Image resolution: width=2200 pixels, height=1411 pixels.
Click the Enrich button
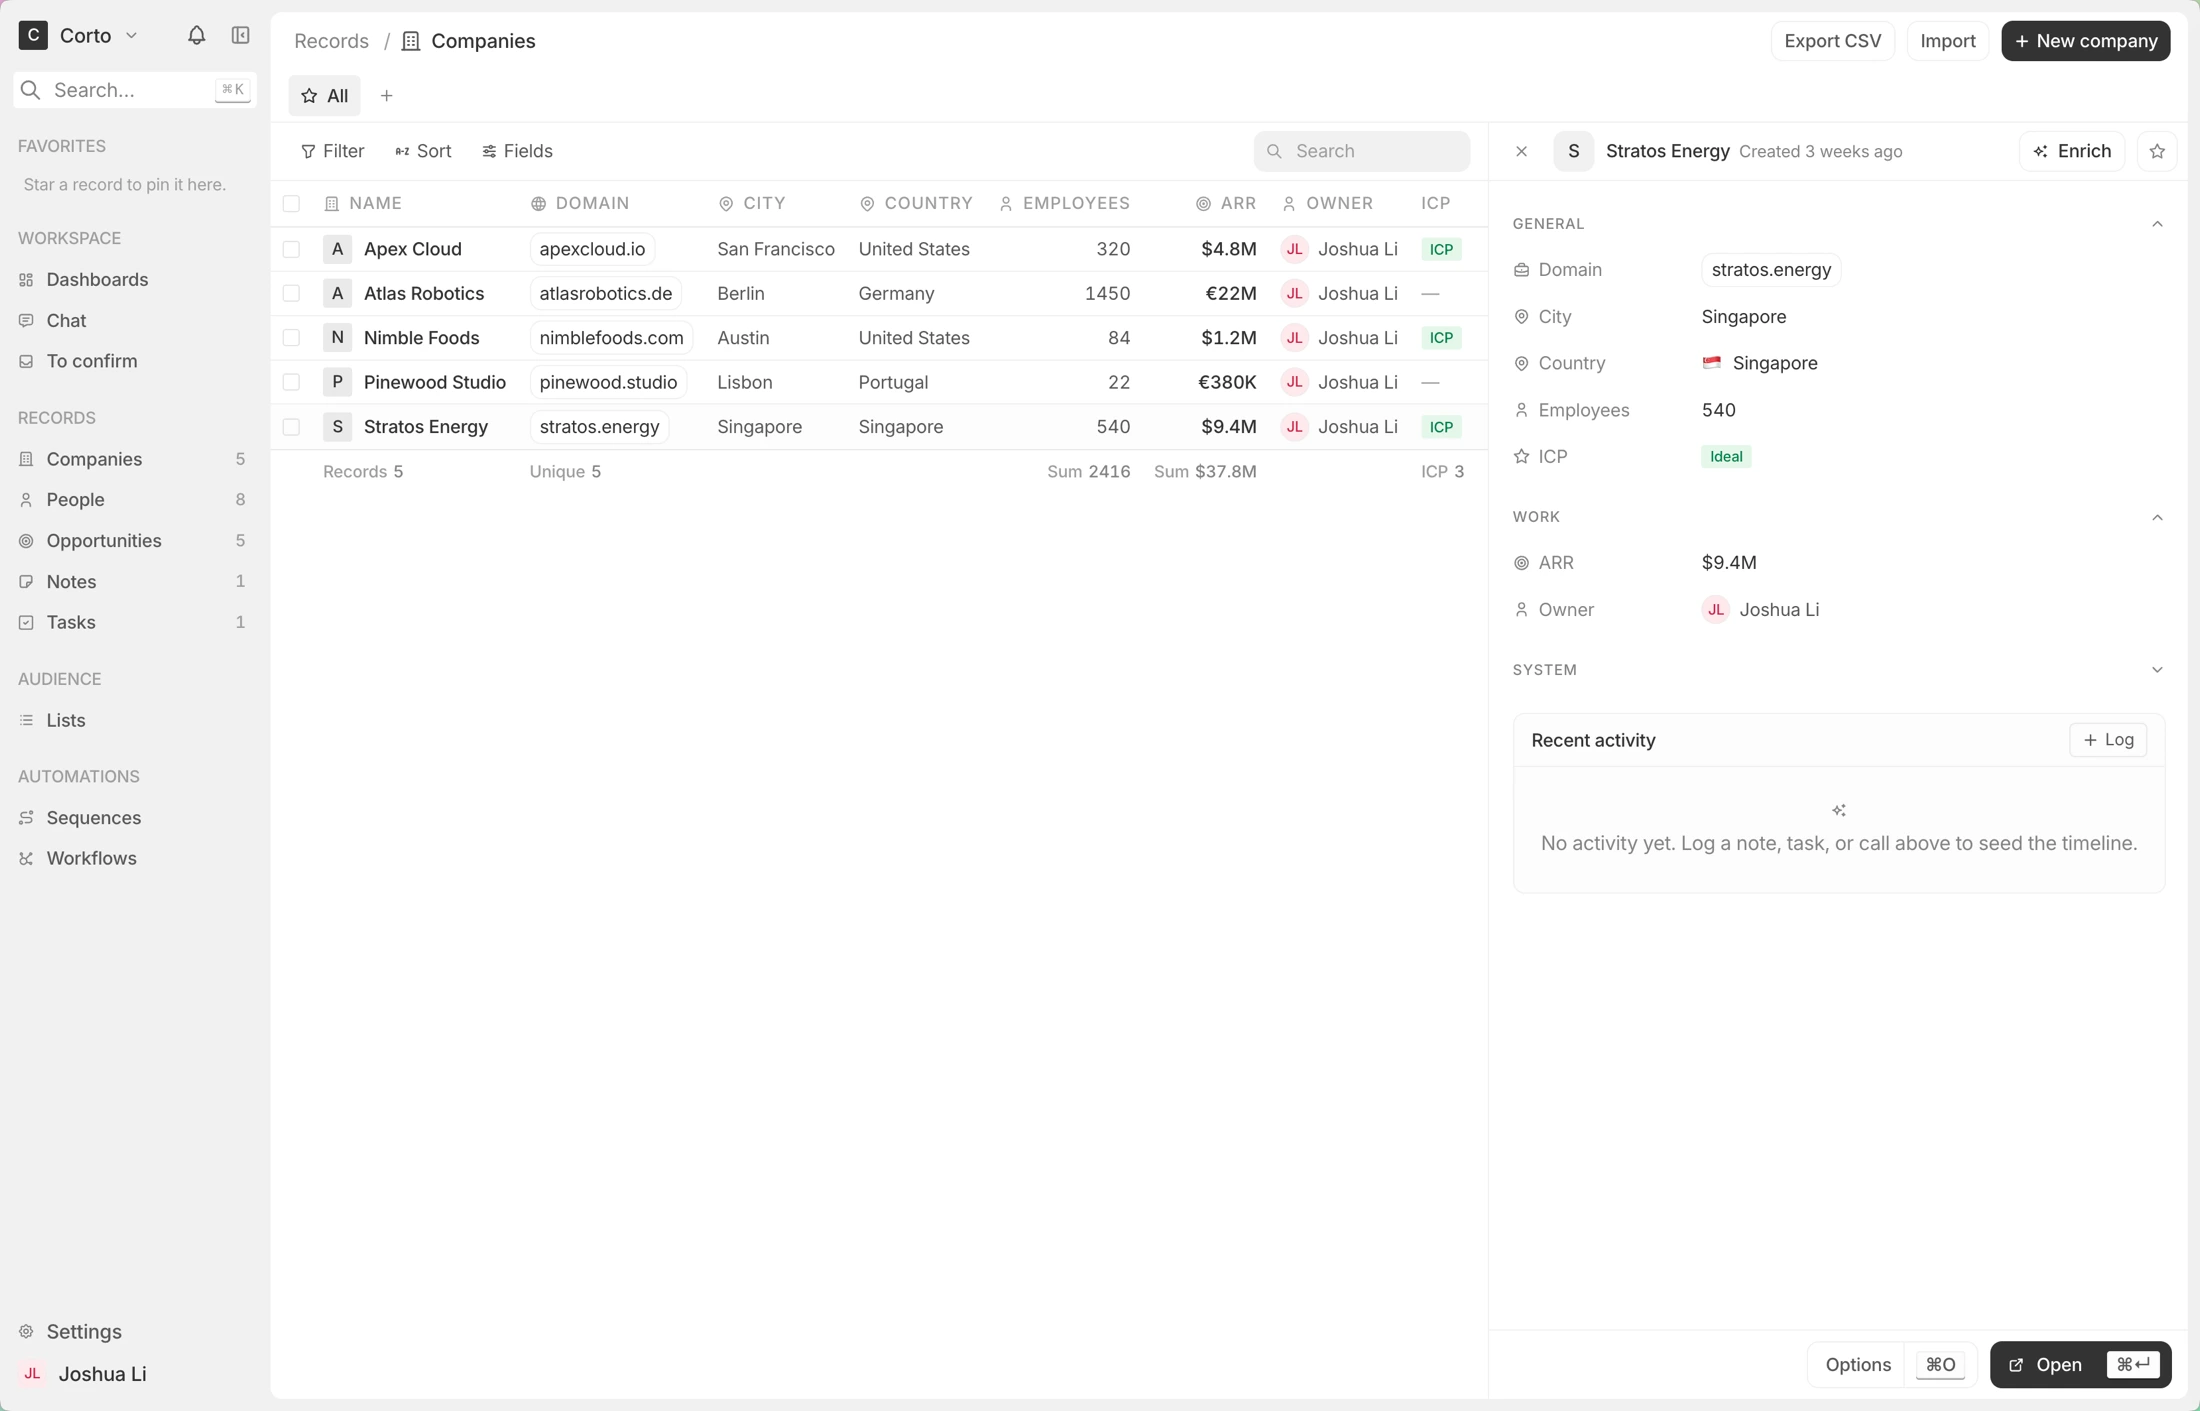pos(2072,151)
